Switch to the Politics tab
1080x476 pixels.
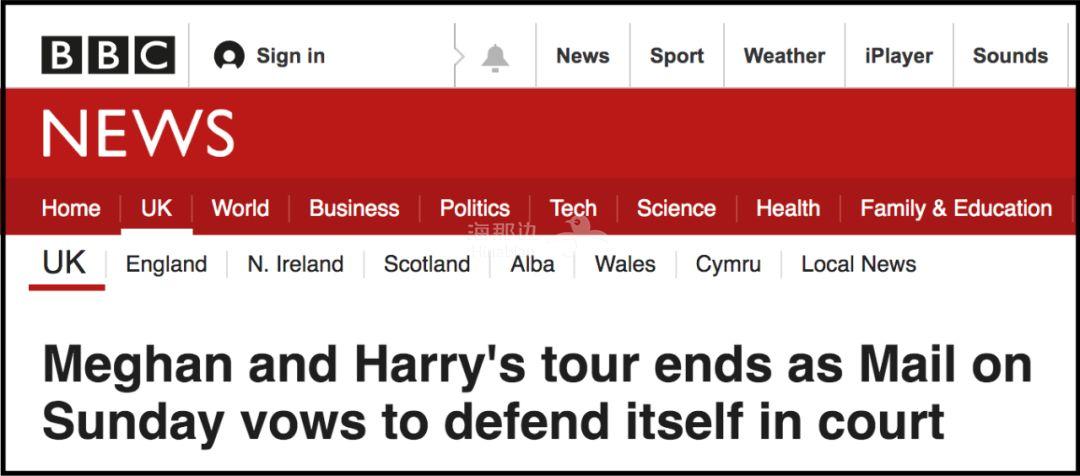tap(474, 208)
